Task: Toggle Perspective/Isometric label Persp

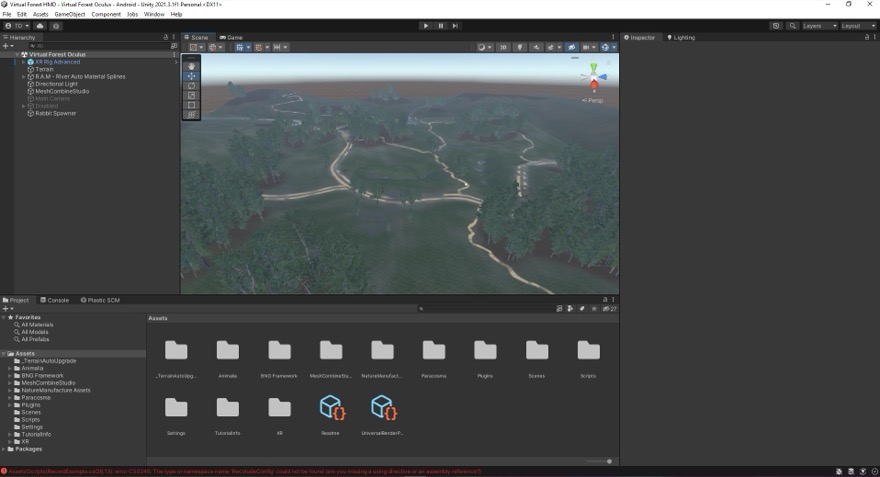Action: [593, 100]
